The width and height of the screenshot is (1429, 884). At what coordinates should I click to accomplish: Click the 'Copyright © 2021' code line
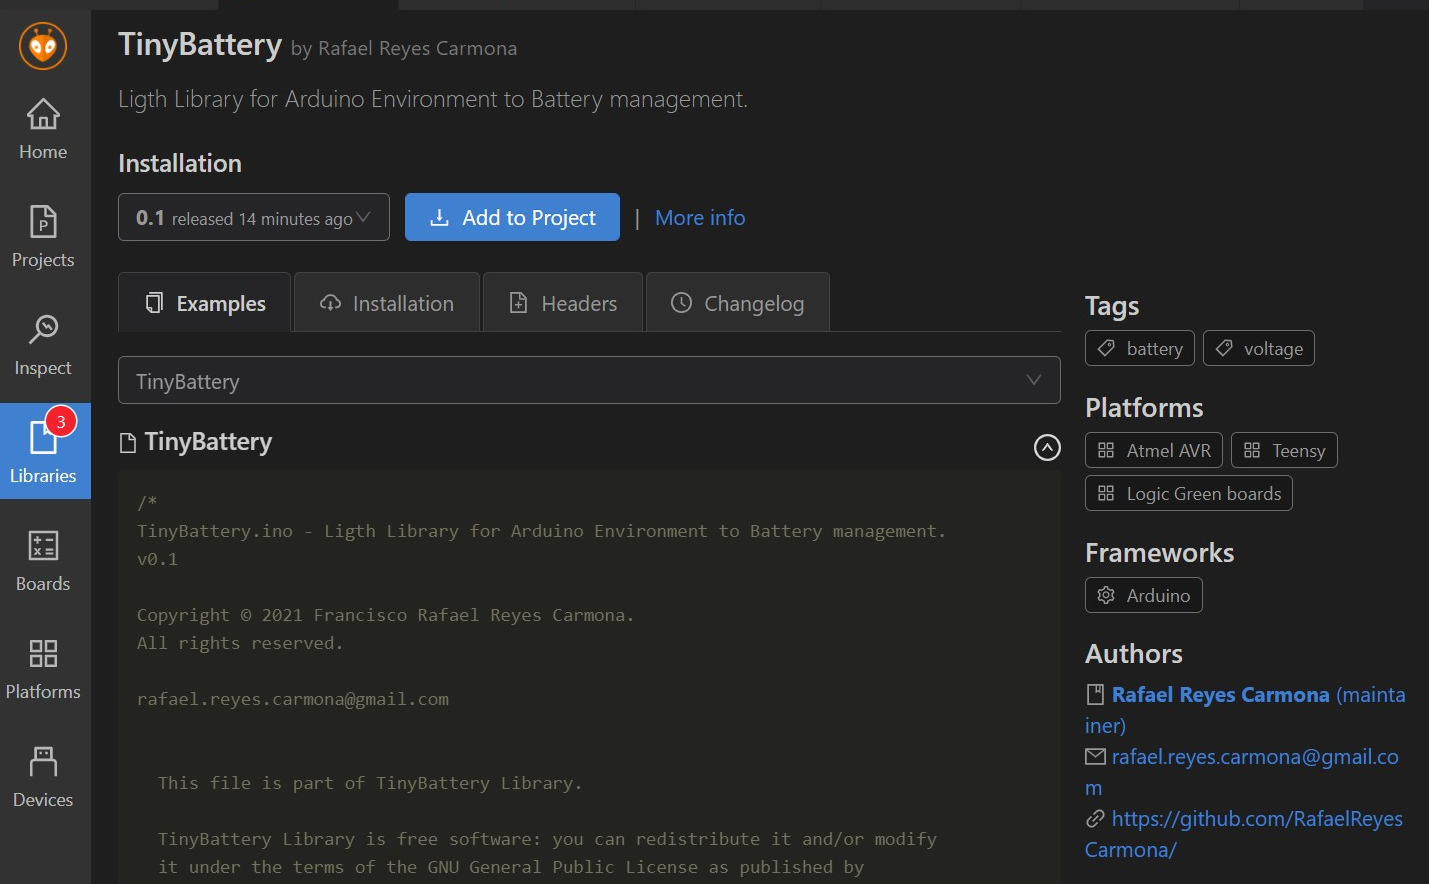pyautogui.click(x=385, y=615)
